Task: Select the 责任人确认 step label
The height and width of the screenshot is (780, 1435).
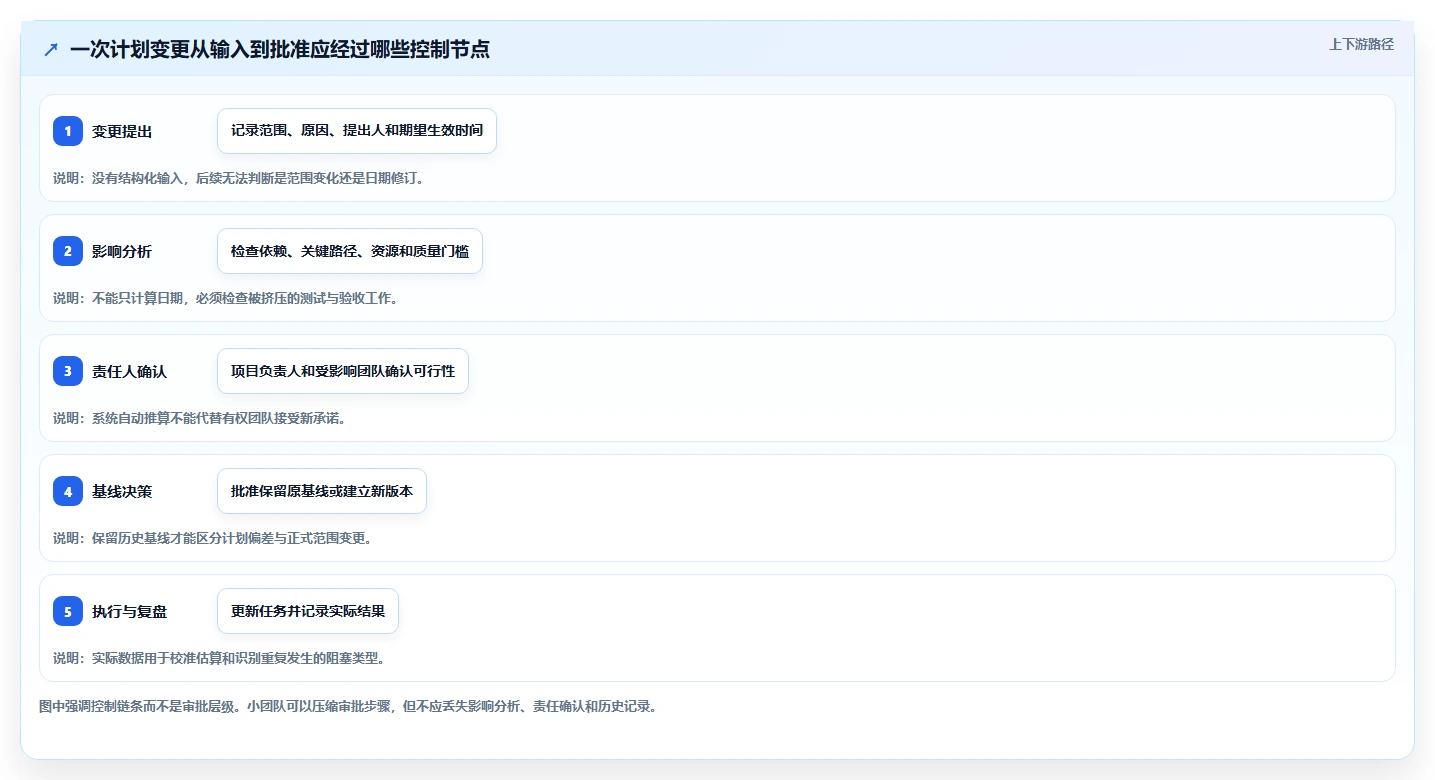Action: [x=129, y=371]
